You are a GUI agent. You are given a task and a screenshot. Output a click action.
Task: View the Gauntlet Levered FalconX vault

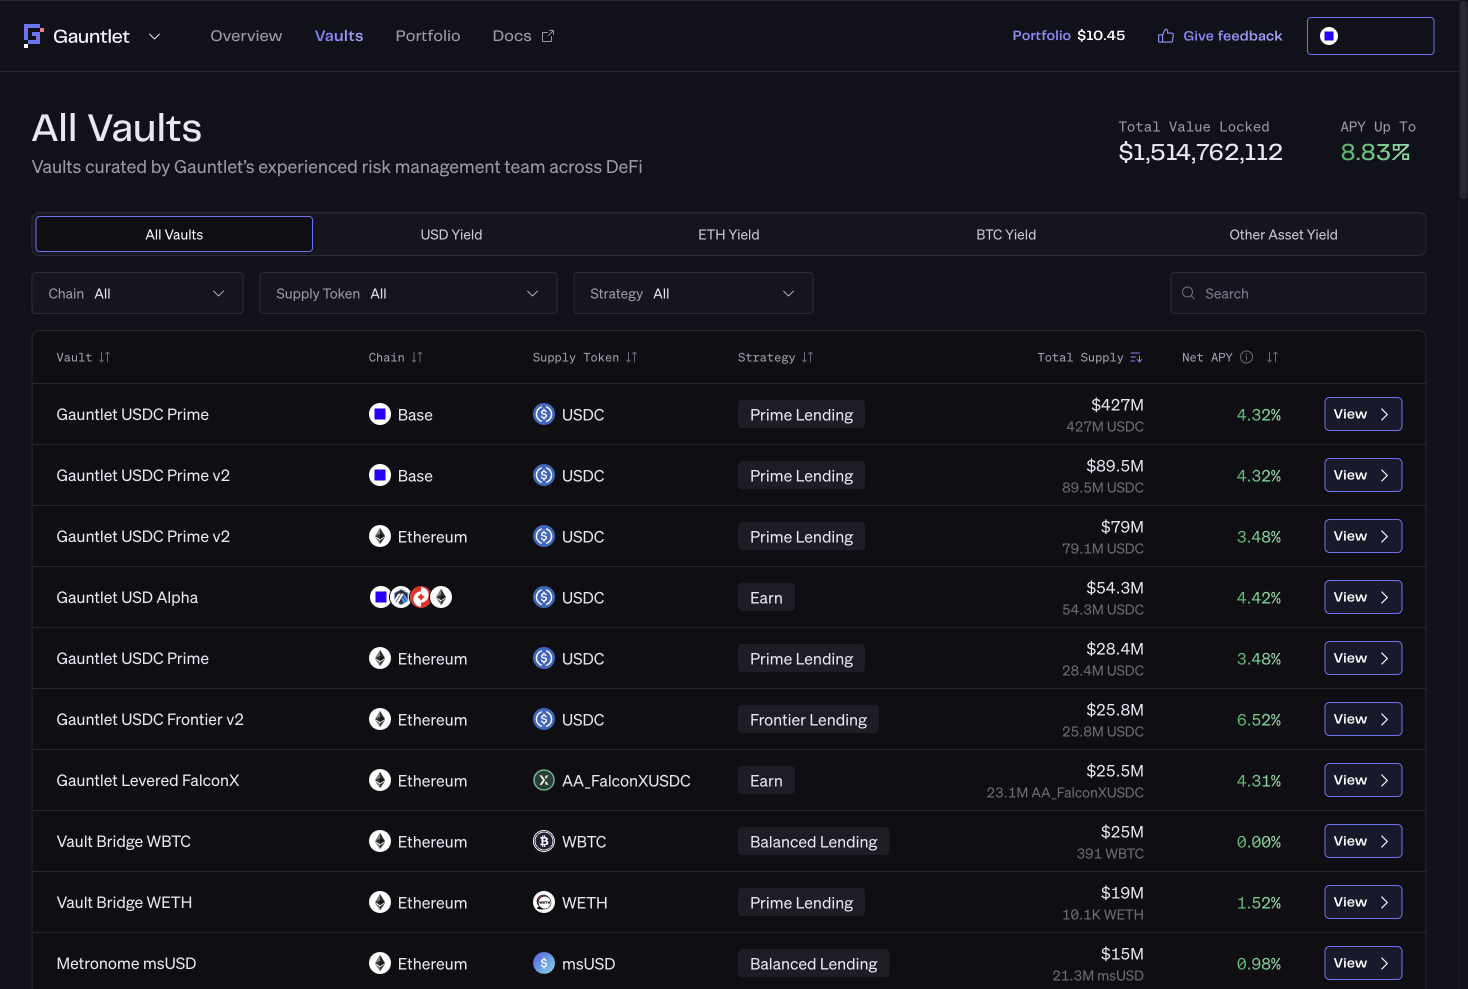[x=1363, y=780]
